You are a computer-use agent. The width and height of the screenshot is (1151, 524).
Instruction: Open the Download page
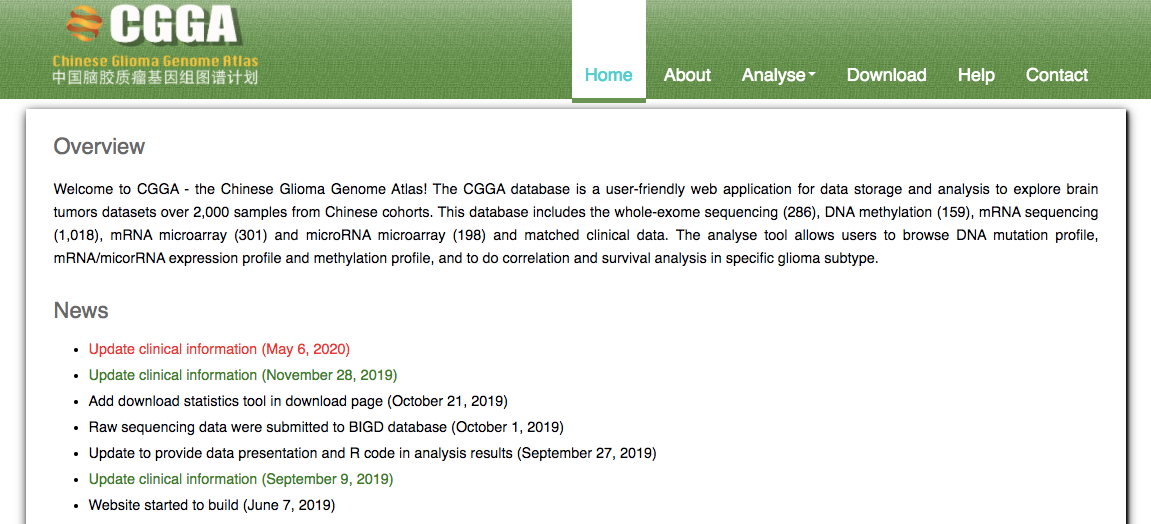pyautogui.click(x=886, y=75)
